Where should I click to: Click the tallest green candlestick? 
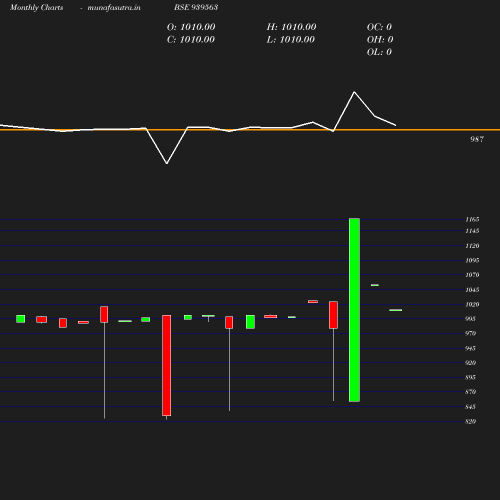pos(354,310)
